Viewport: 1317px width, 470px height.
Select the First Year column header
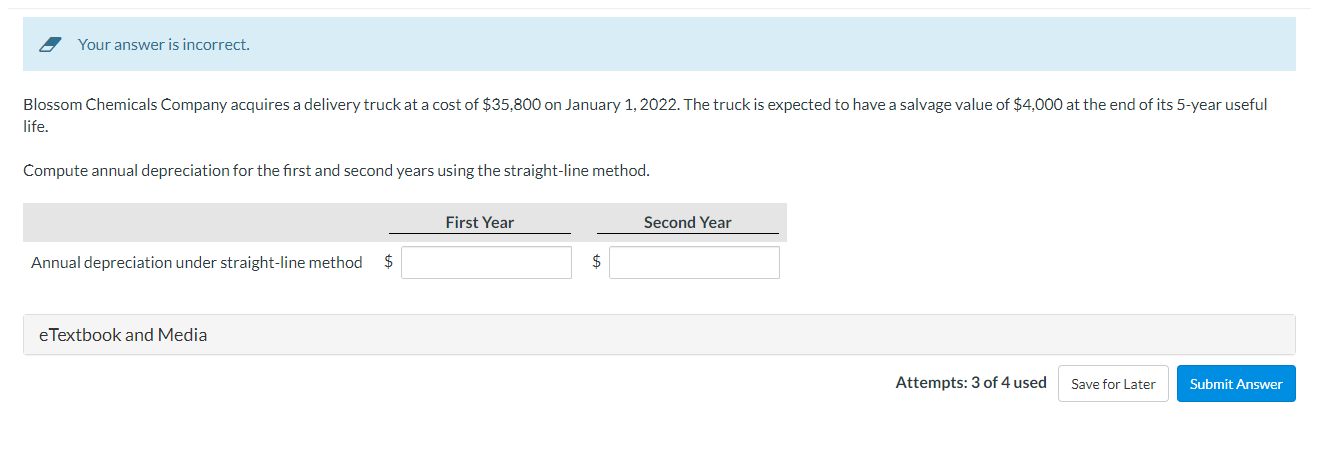(x=480, y=223)
